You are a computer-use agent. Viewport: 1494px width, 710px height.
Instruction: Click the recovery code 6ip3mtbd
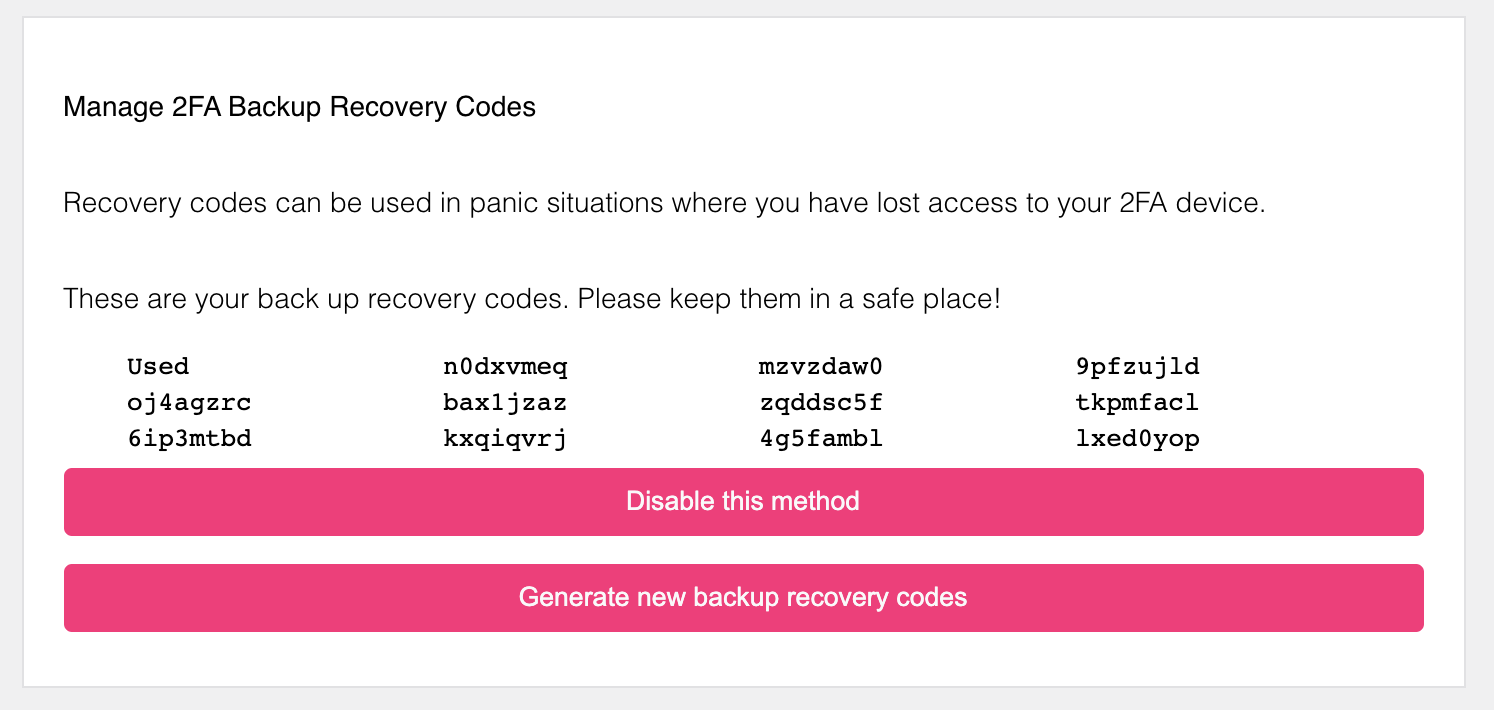pos(189,439)
